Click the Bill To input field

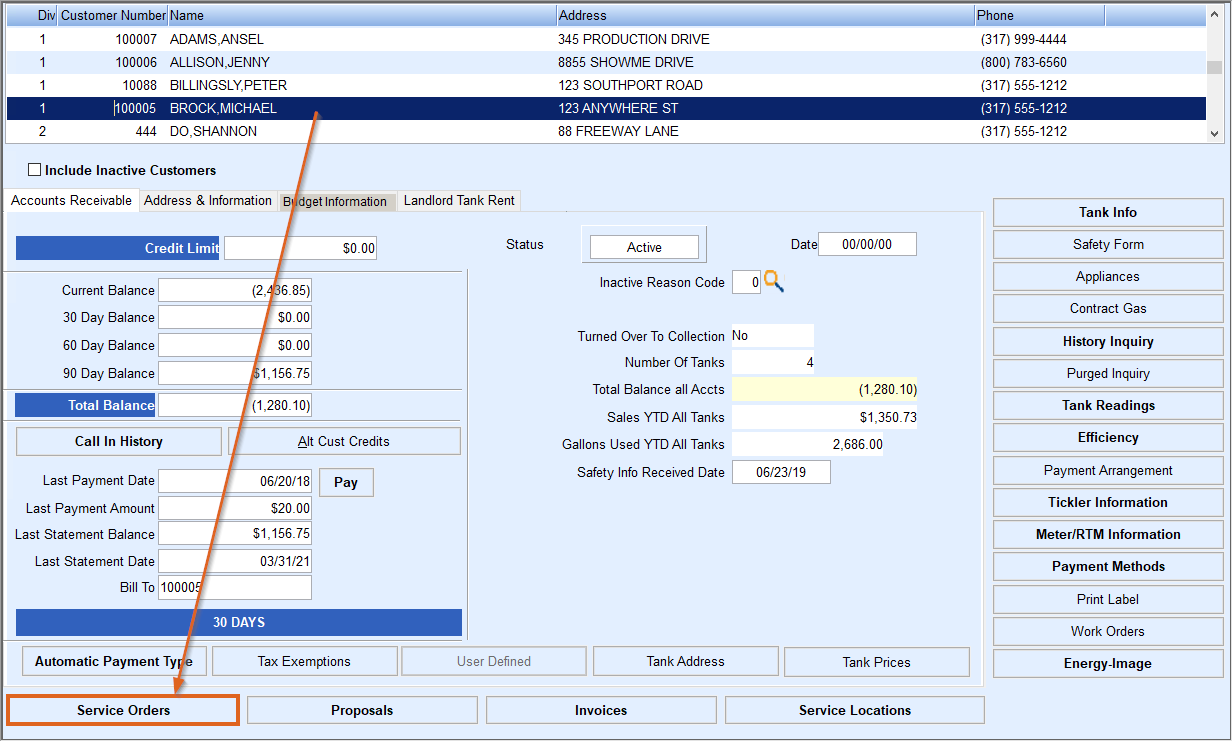[x=235, y=587]
